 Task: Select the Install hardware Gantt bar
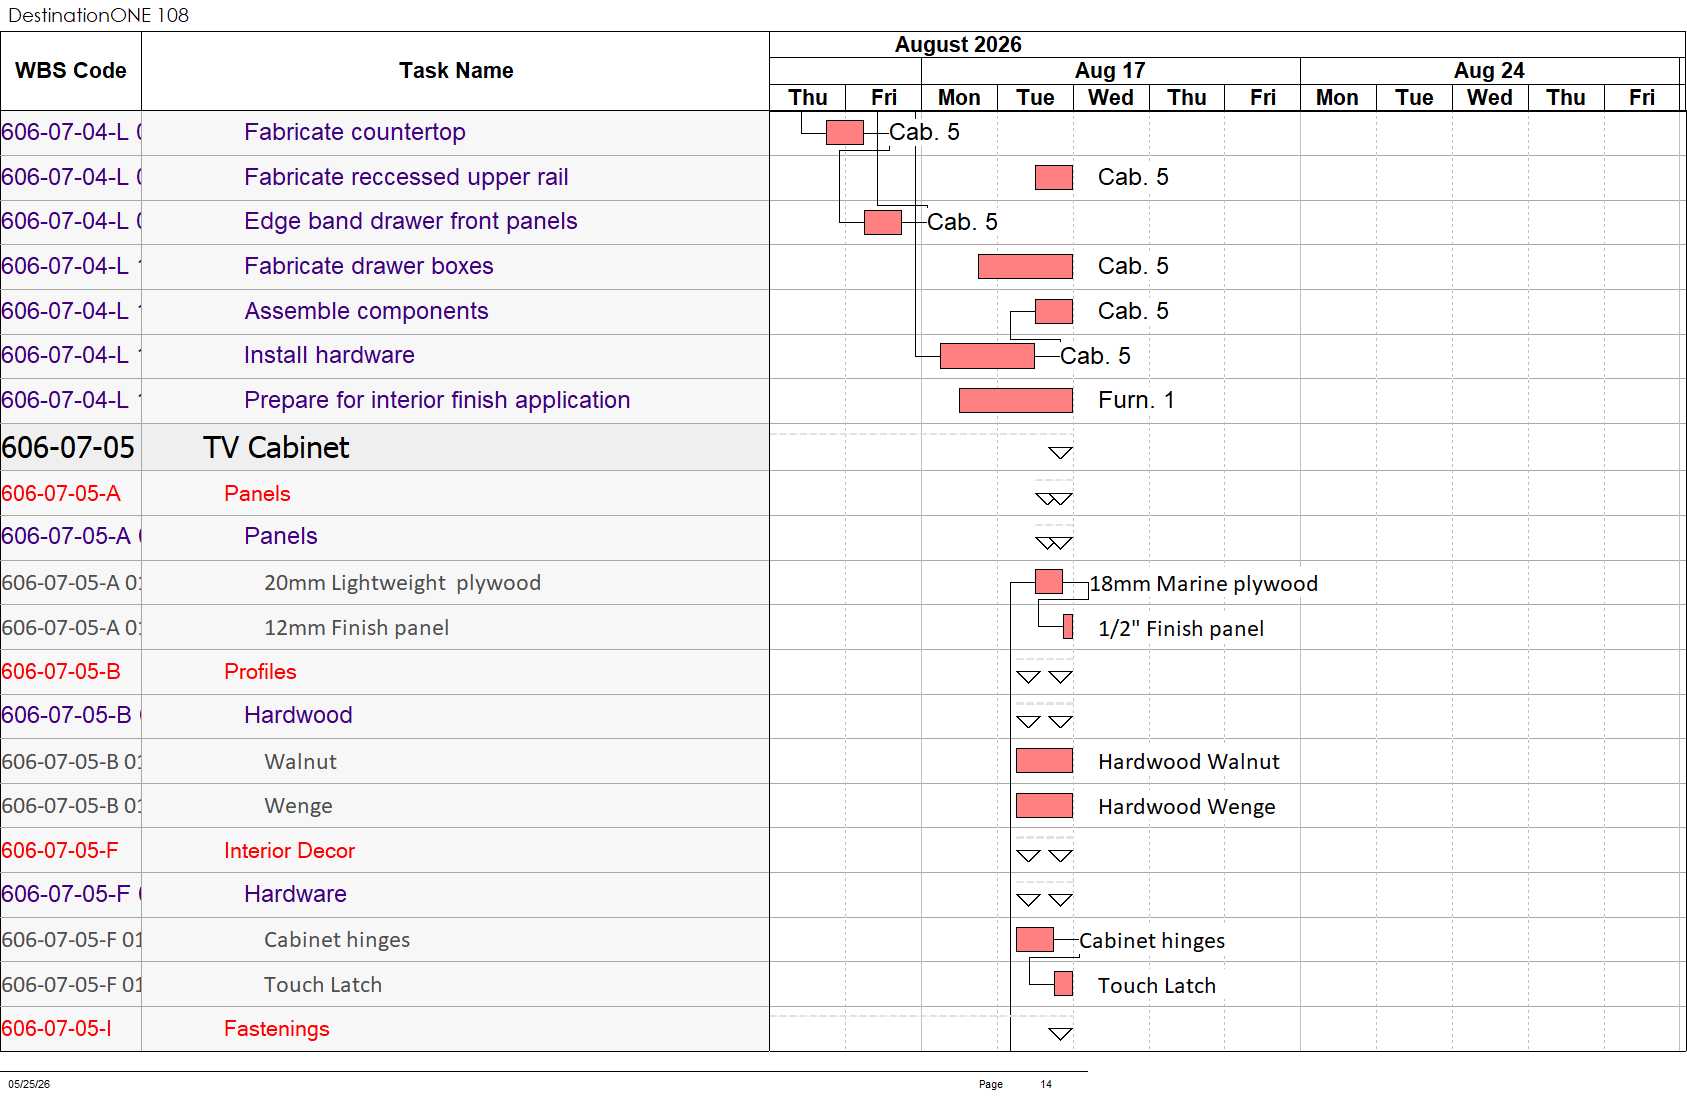pos(988,356)
